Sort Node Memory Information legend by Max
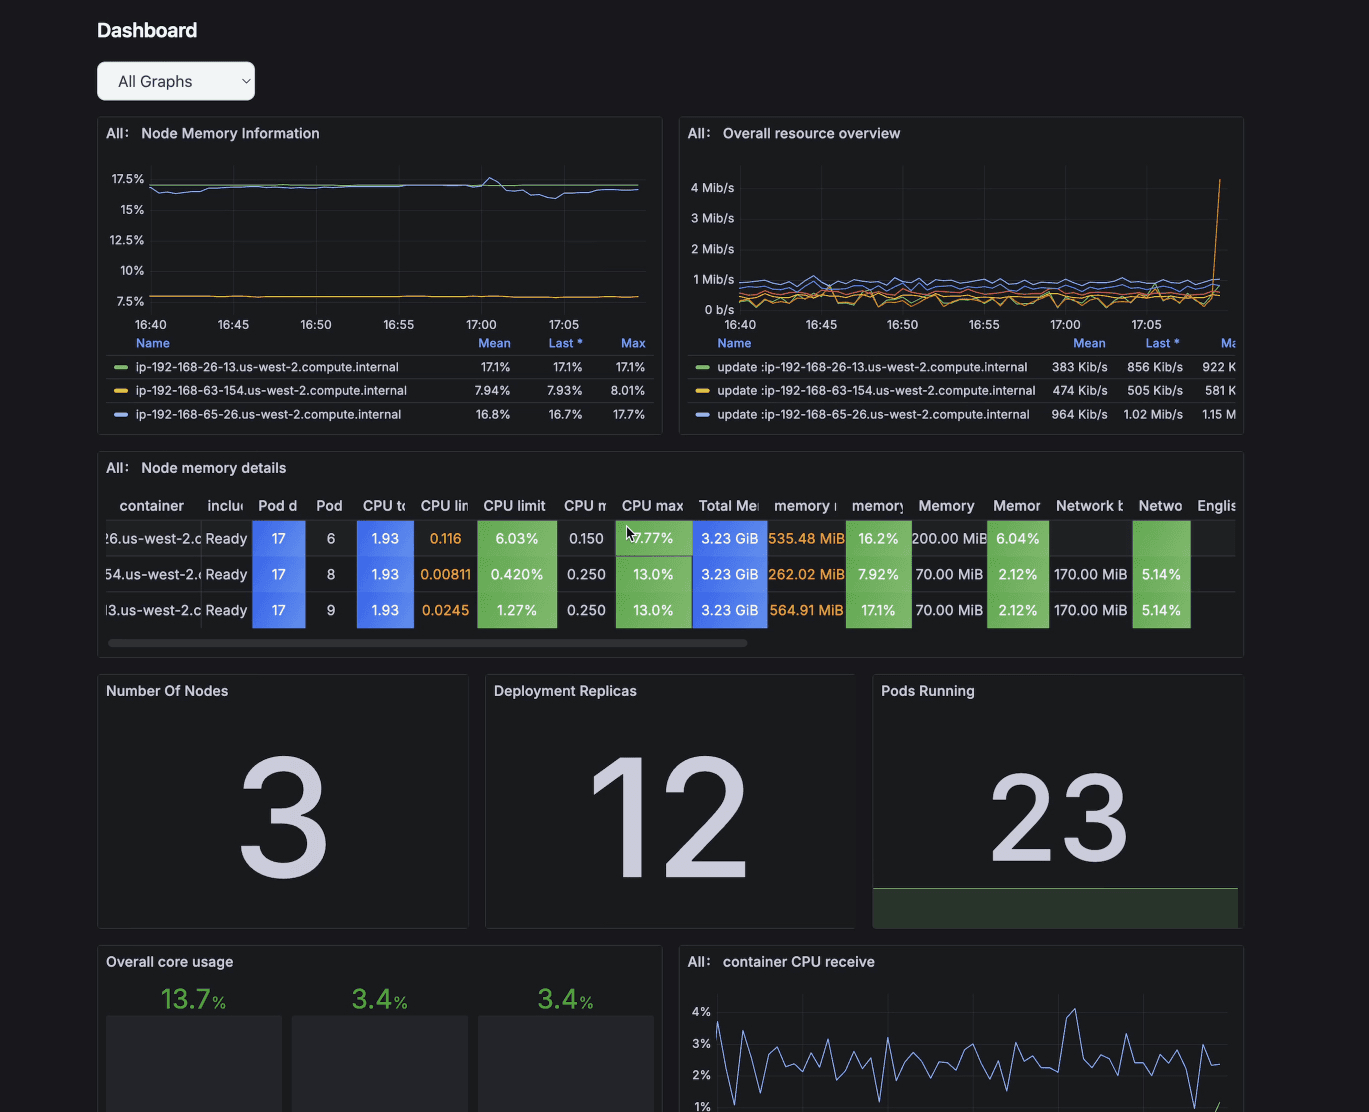This screenshot has height=1112, width=1369. 633,343
